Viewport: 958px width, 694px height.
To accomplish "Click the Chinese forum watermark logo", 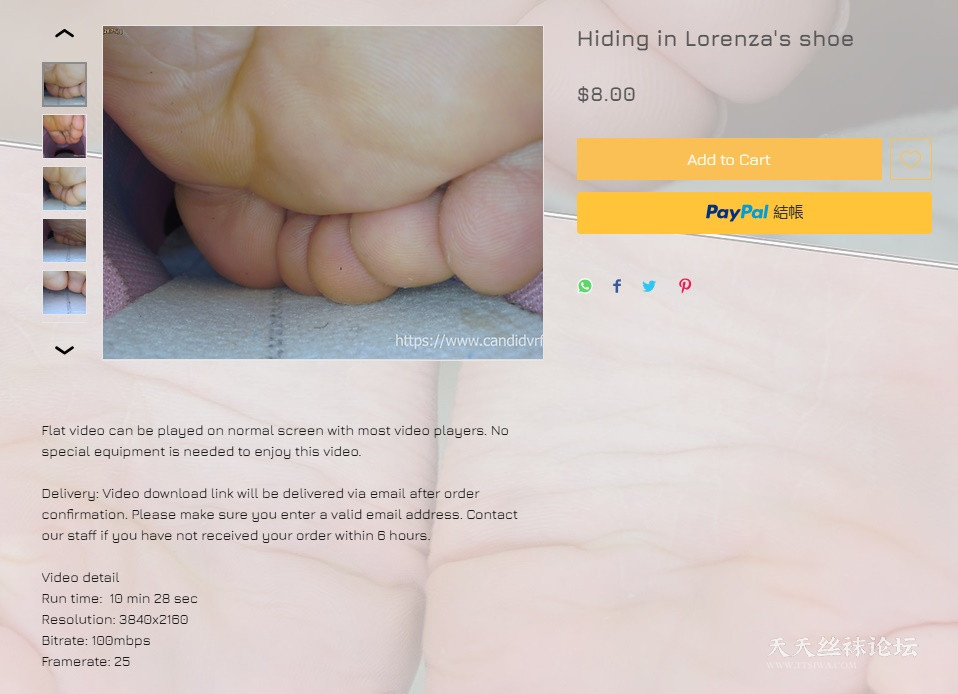I will [843, 652].
